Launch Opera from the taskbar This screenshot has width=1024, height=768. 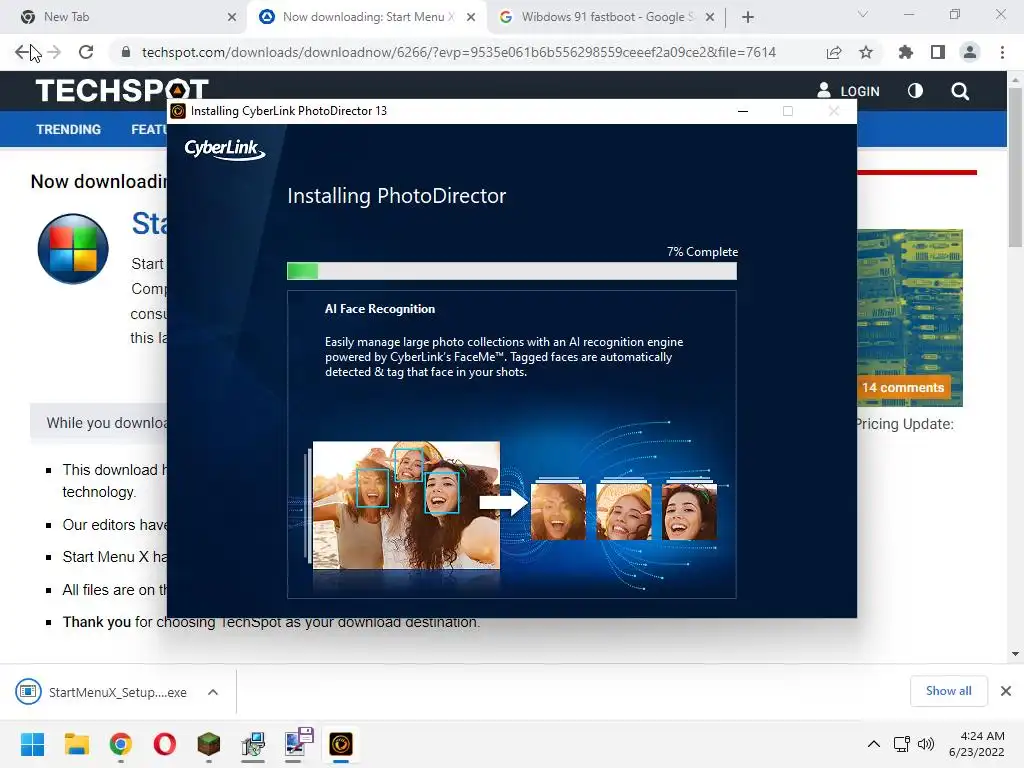(x=165, y=744)
